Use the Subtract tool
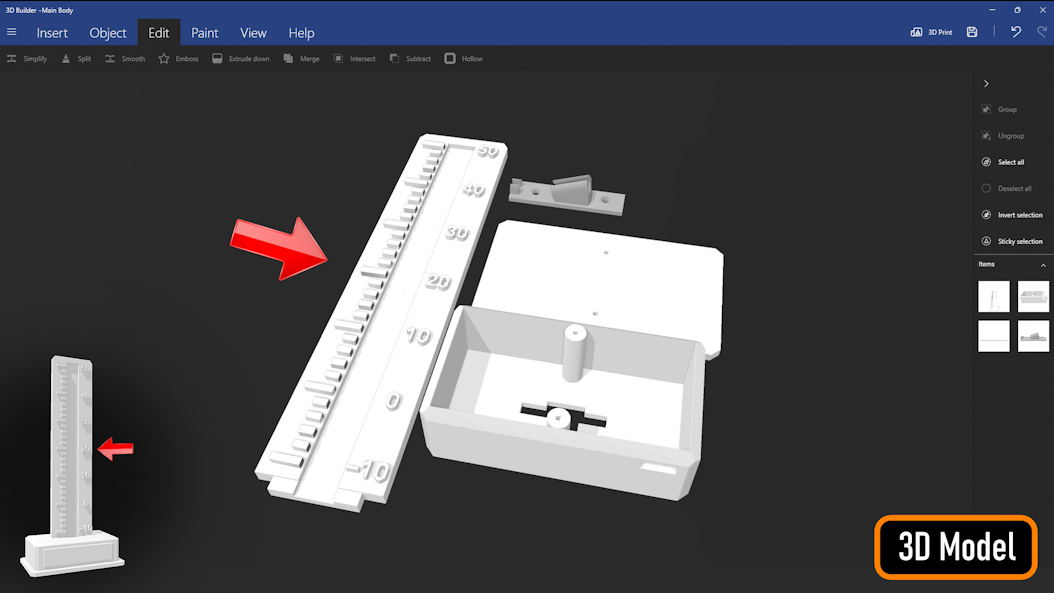Screen dimensions: 1054x593 point(394,59)
